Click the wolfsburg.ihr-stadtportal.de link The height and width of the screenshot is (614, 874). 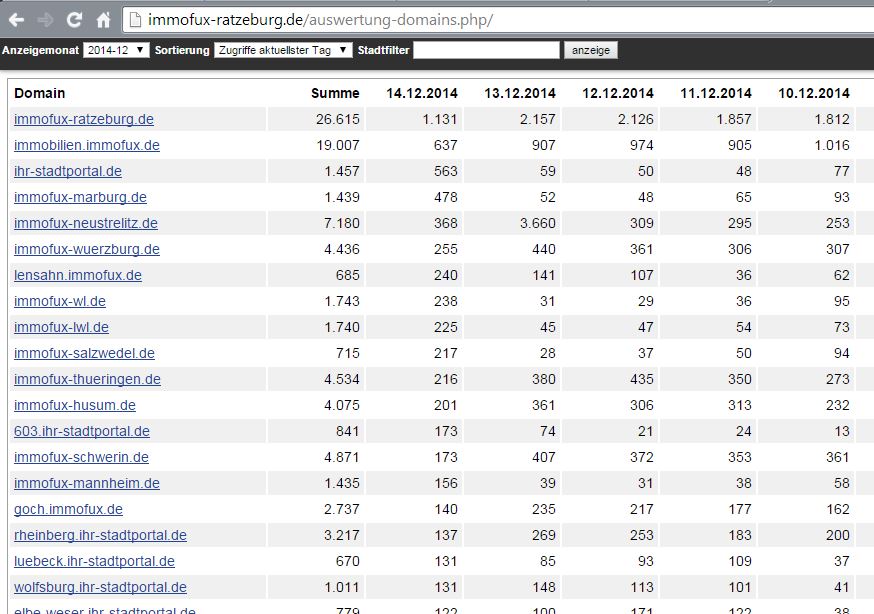pos(100,587)
